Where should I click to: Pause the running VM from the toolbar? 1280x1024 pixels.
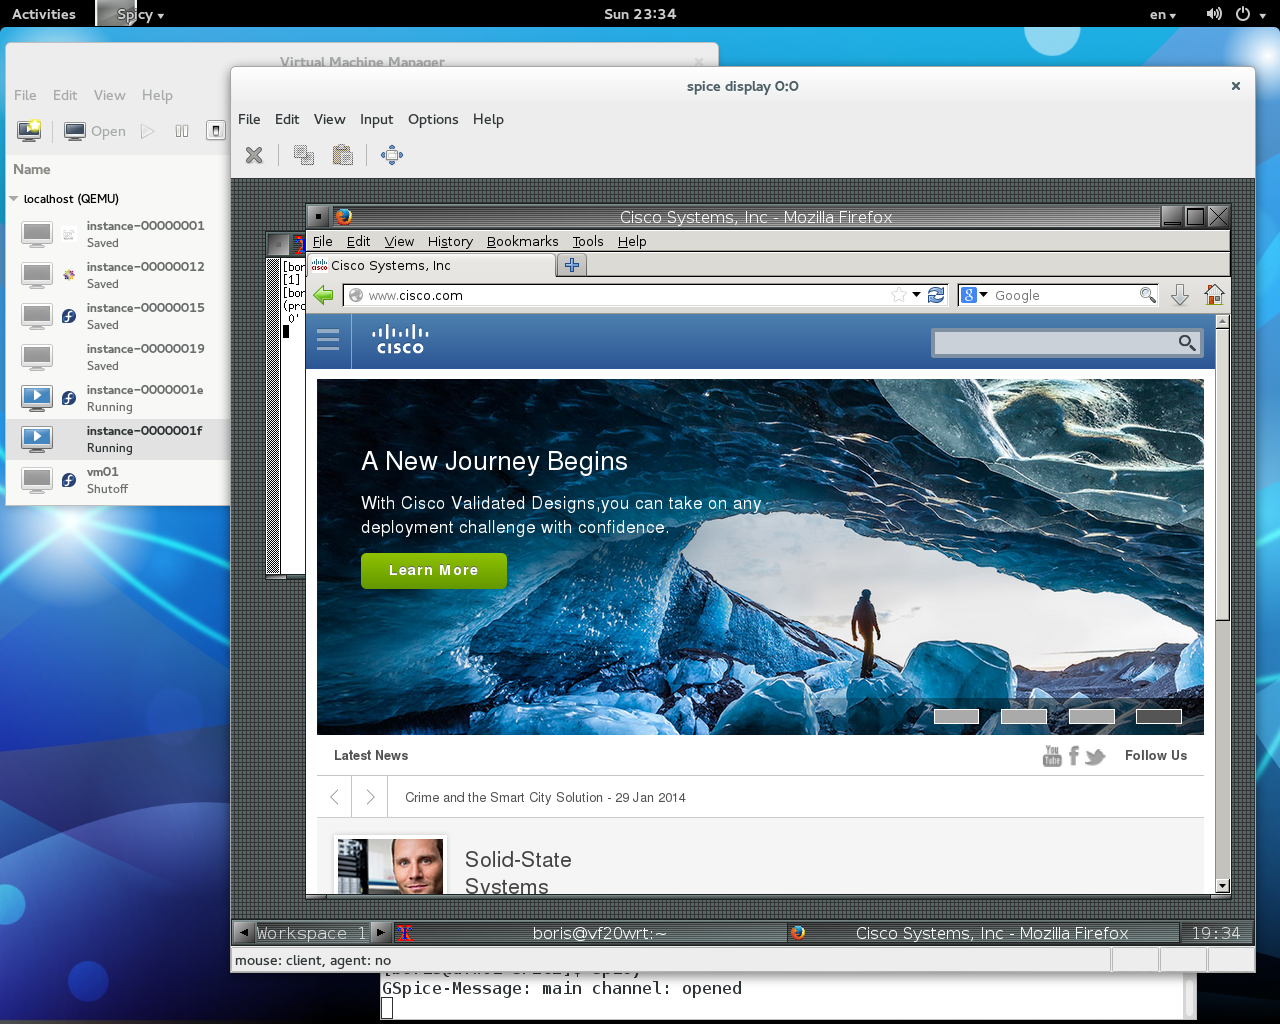pos(181,130)
